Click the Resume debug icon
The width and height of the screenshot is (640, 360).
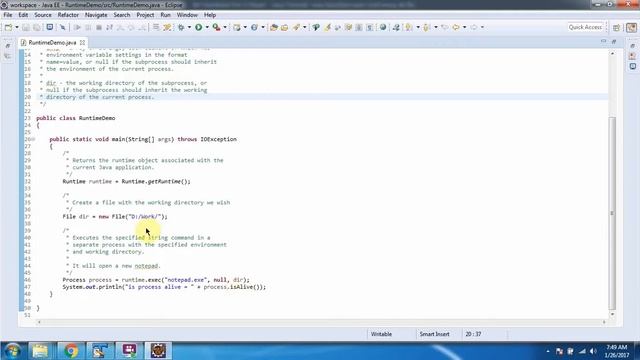[x=77, y=27]
